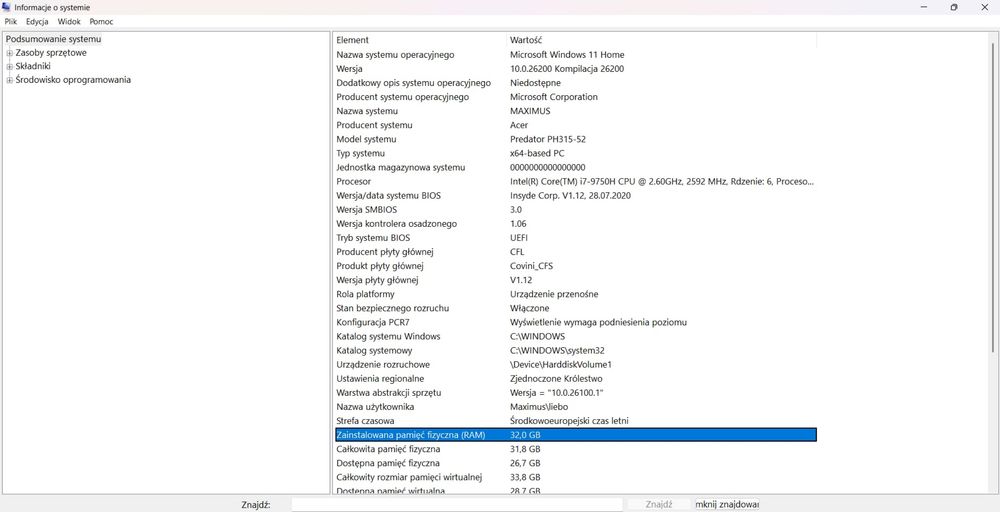The height and width of the screenshot is (512, 1000).
Task: Select Produkt płyty głównej row
Action: pyautogui.click(x=575, y=266)
